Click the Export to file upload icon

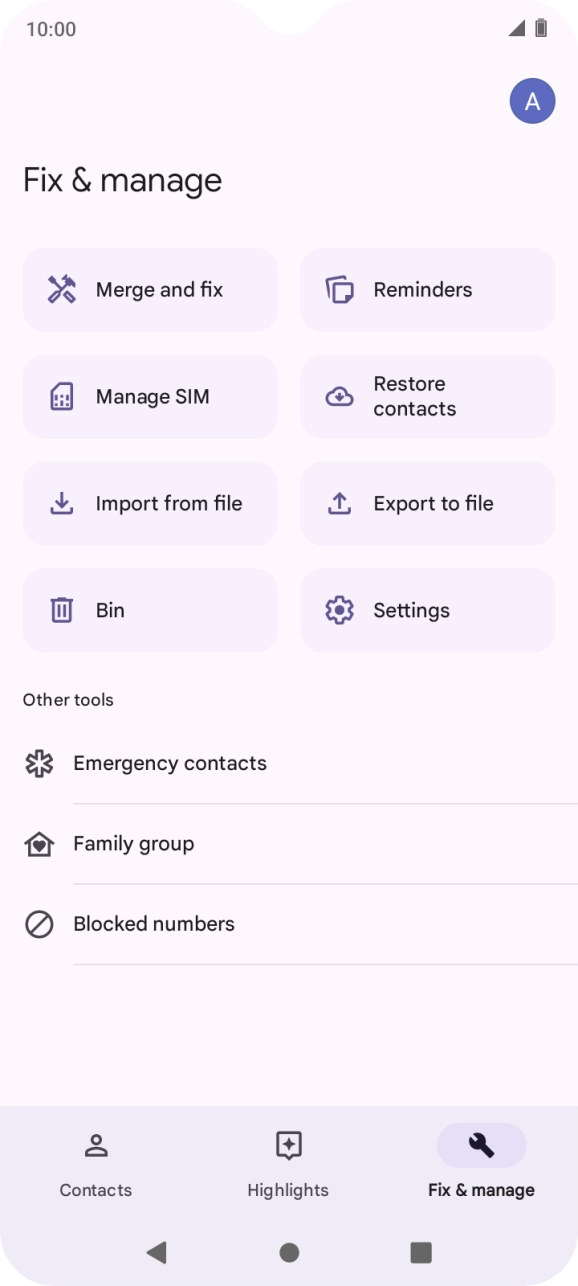coord(338,503)
